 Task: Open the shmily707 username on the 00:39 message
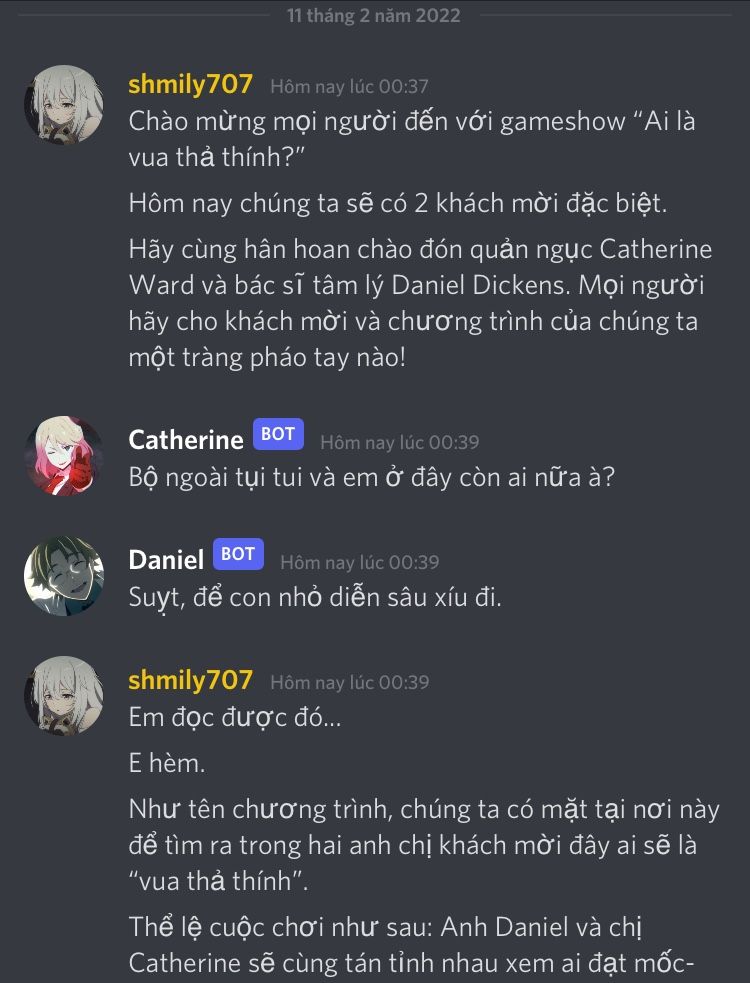pos(191,681)
